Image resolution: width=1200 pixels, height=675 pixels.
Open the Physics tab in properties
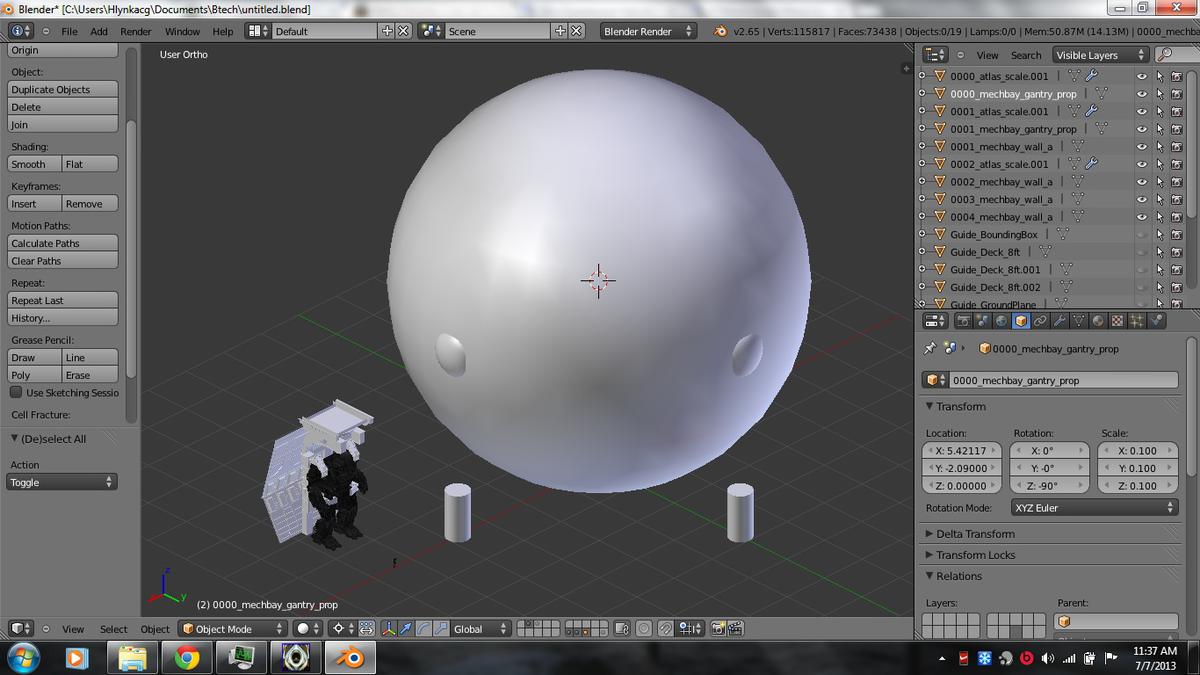point(1155,321)
